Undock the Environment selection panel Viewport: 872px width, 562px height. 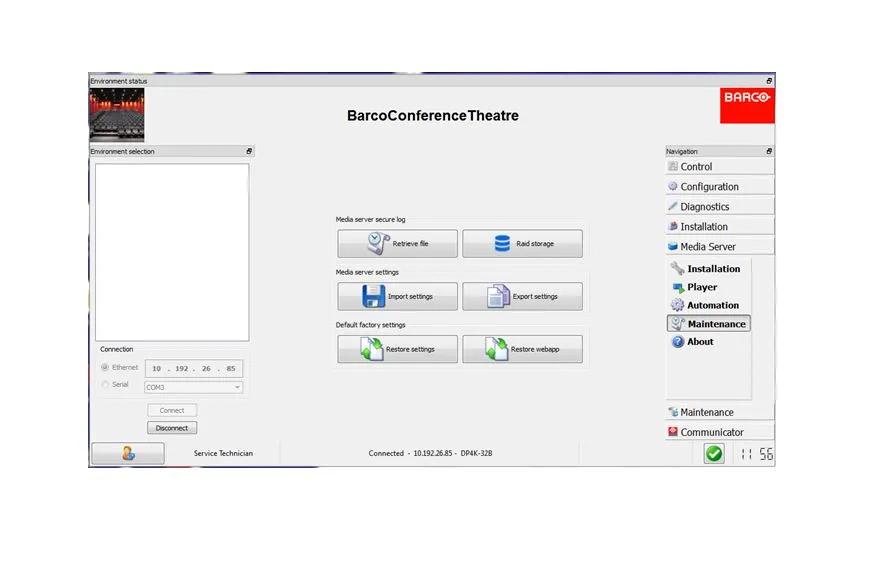coord(249,151)
